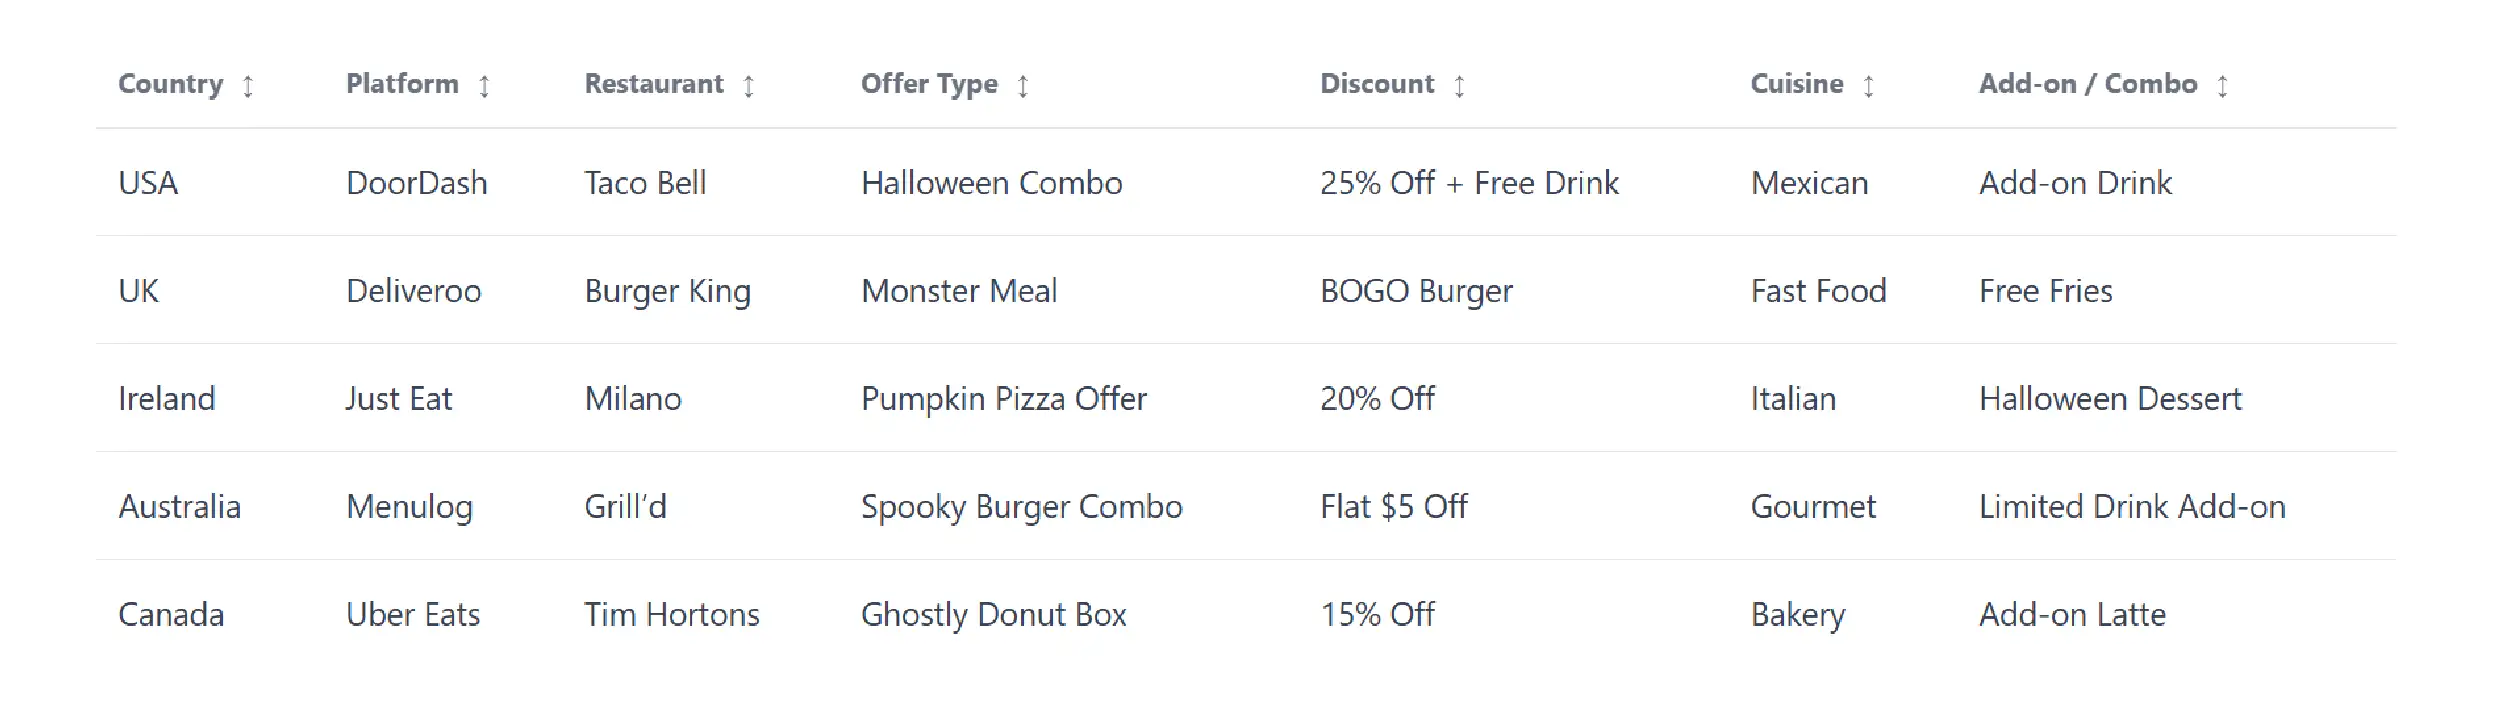Select the Offer Type column header
This screenshot has width=2506, height=704.
(928, 85)
